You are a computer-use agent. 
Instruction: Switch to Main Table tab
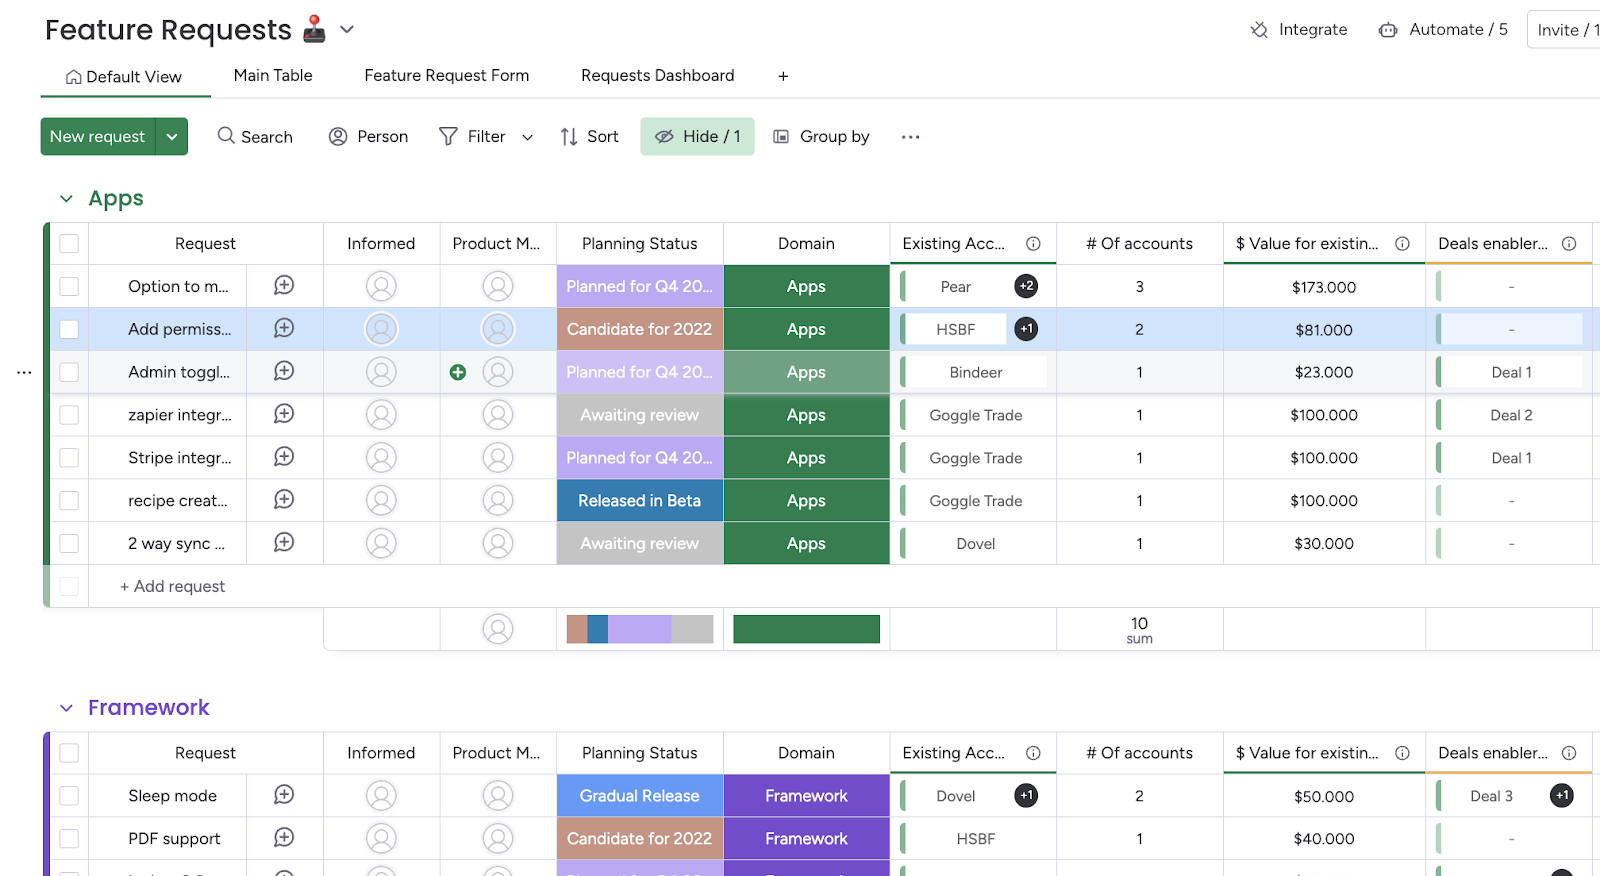[x=273, y=75]
